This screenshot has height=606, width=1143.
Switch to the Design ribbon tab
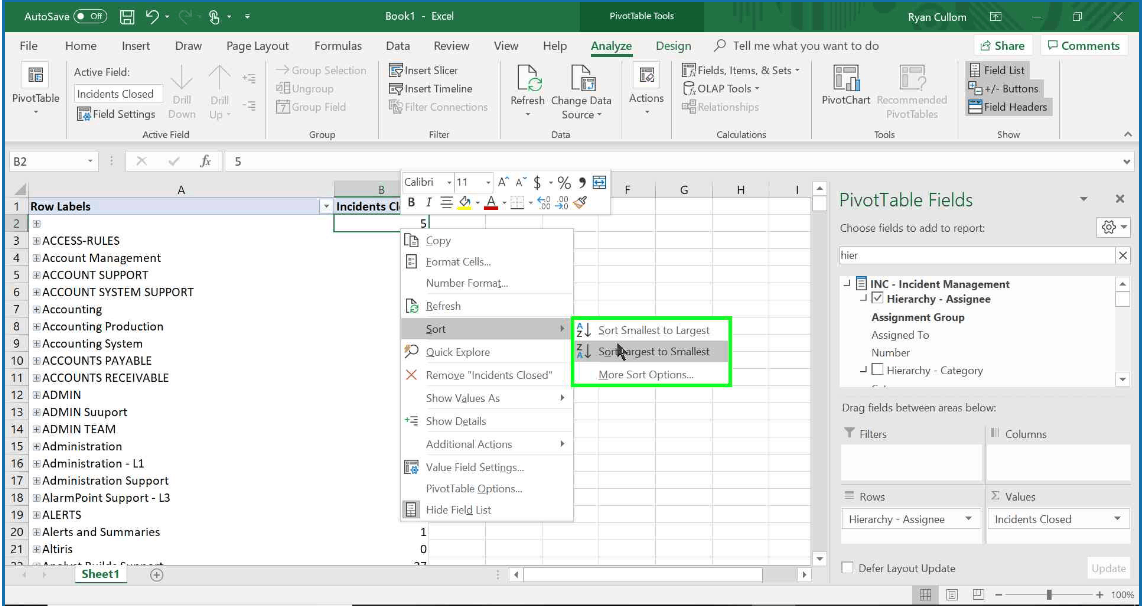pos(673,46)
